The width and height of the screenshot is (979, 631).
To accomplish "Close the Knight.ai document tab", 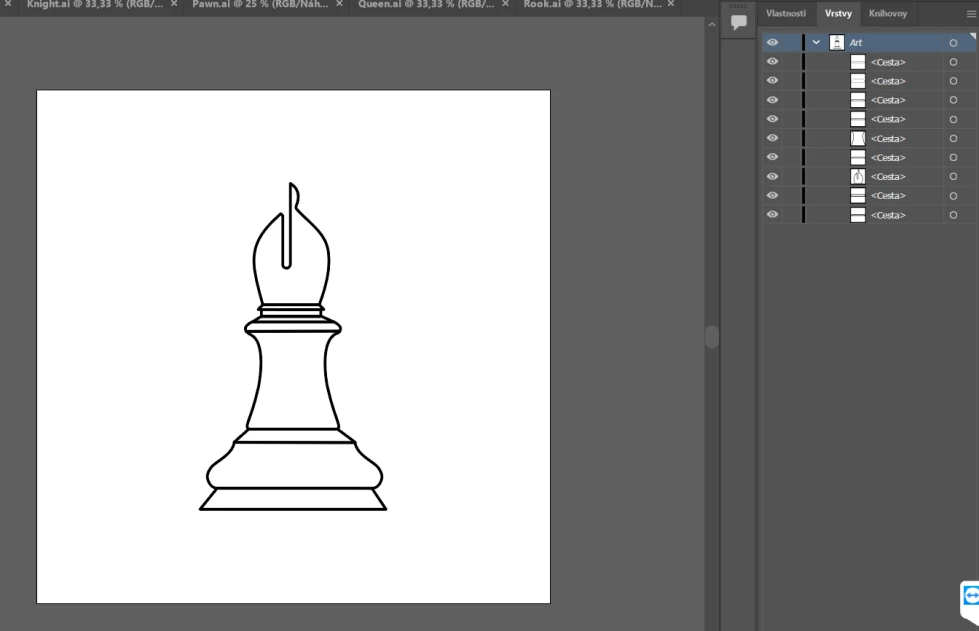I will point(174,4).
